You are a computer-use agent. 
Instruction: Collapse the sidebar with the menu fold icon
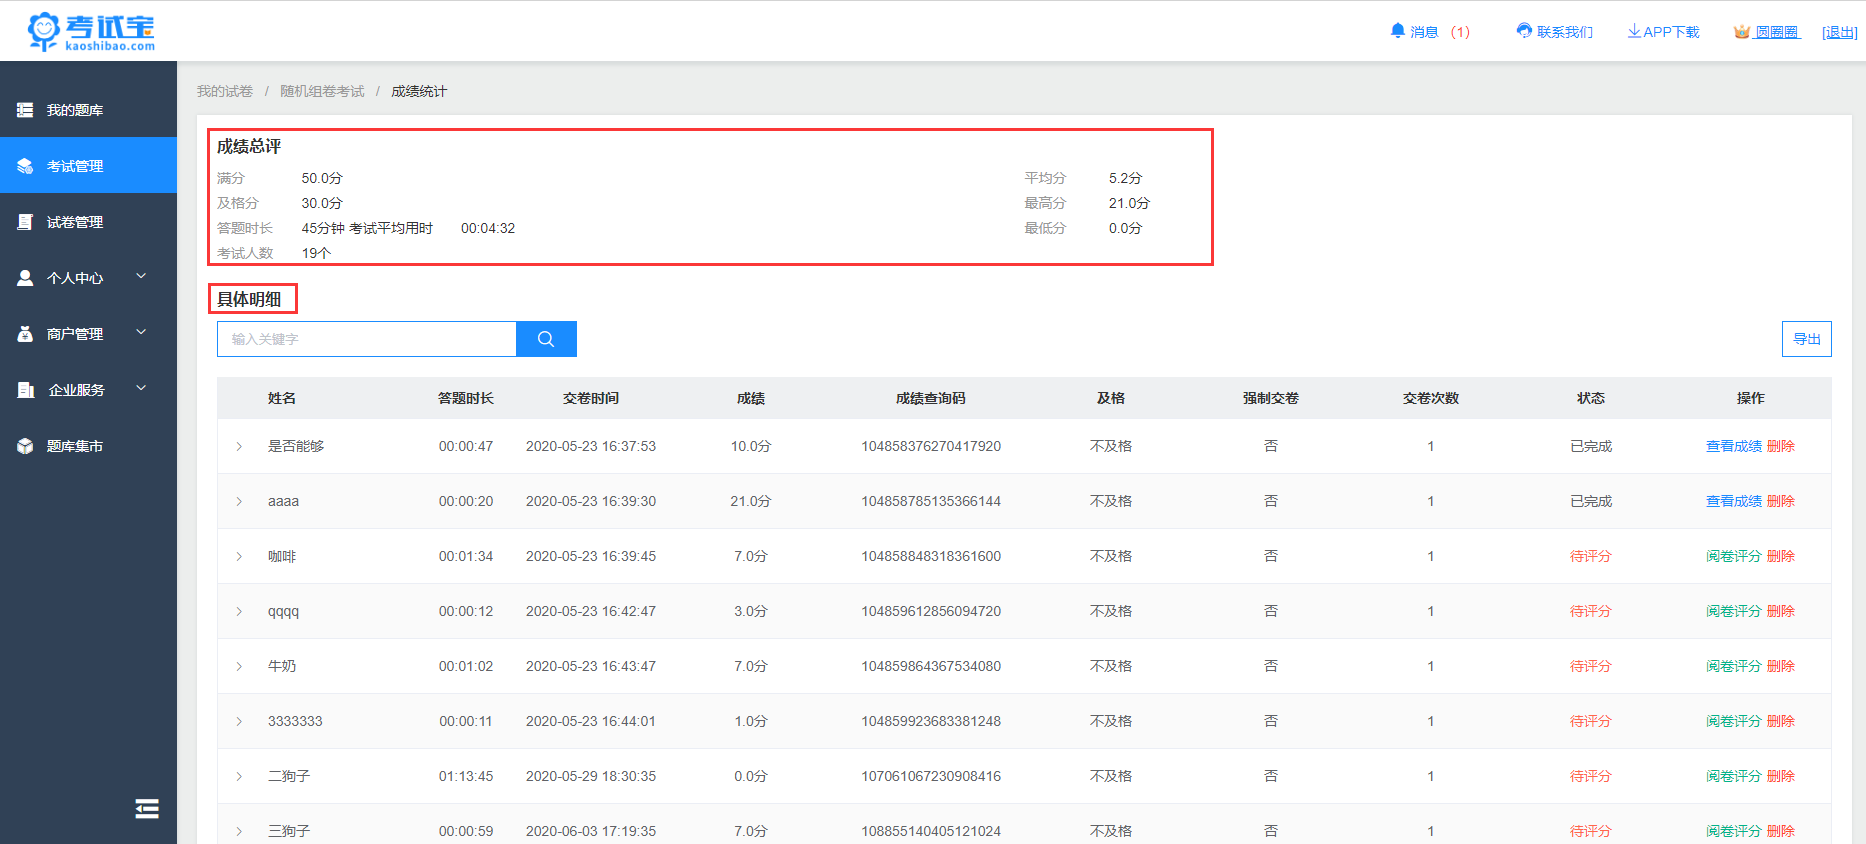coord(147,808)
